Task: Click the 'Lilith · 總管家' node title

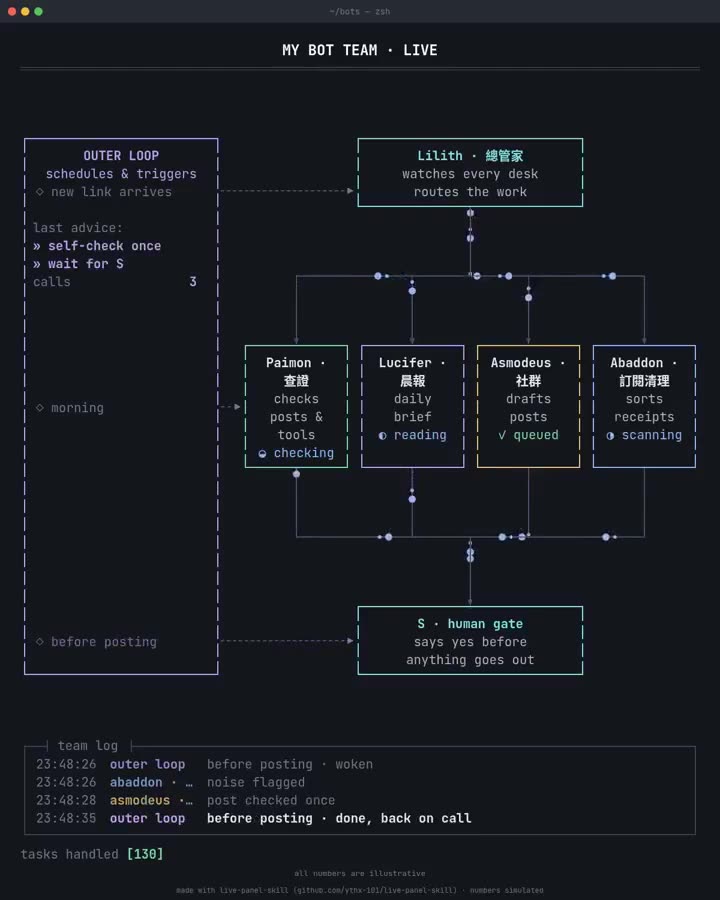Action: tap(470, 156)
